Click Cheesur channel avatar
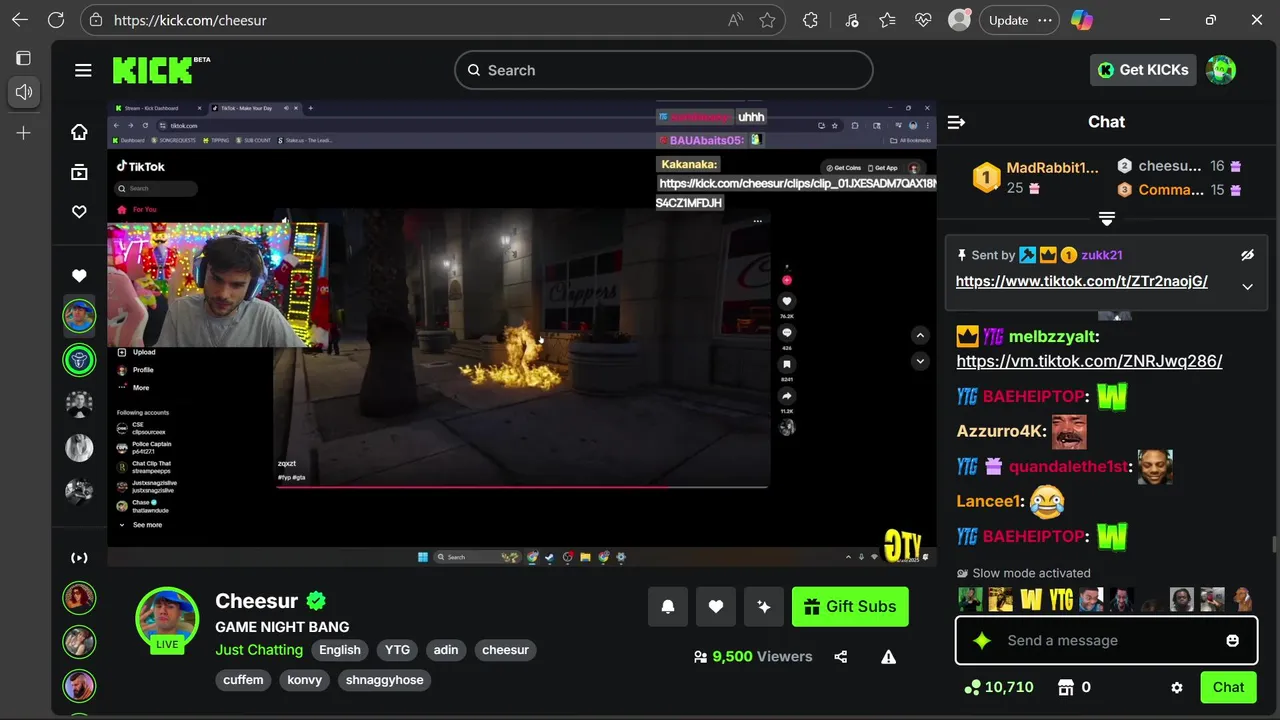Viewport: 1280px width, 720px height. click(x=167, y=619)
